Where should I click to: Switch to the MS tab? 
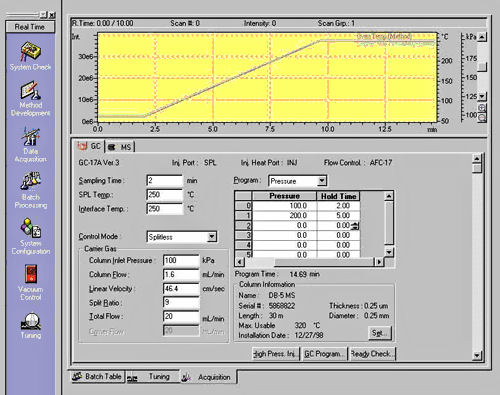[x=120, y=147]
